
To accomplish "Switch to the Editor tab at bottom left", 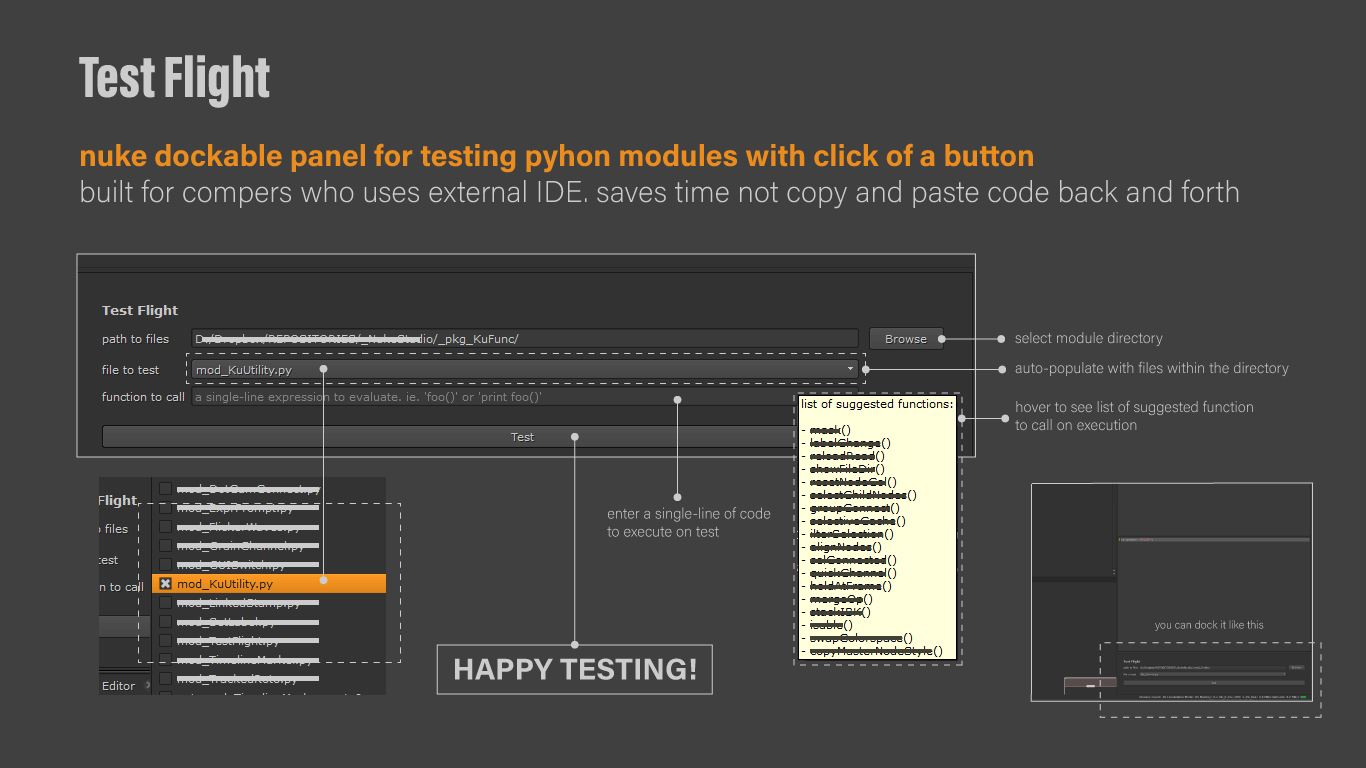I will point(118,686).
